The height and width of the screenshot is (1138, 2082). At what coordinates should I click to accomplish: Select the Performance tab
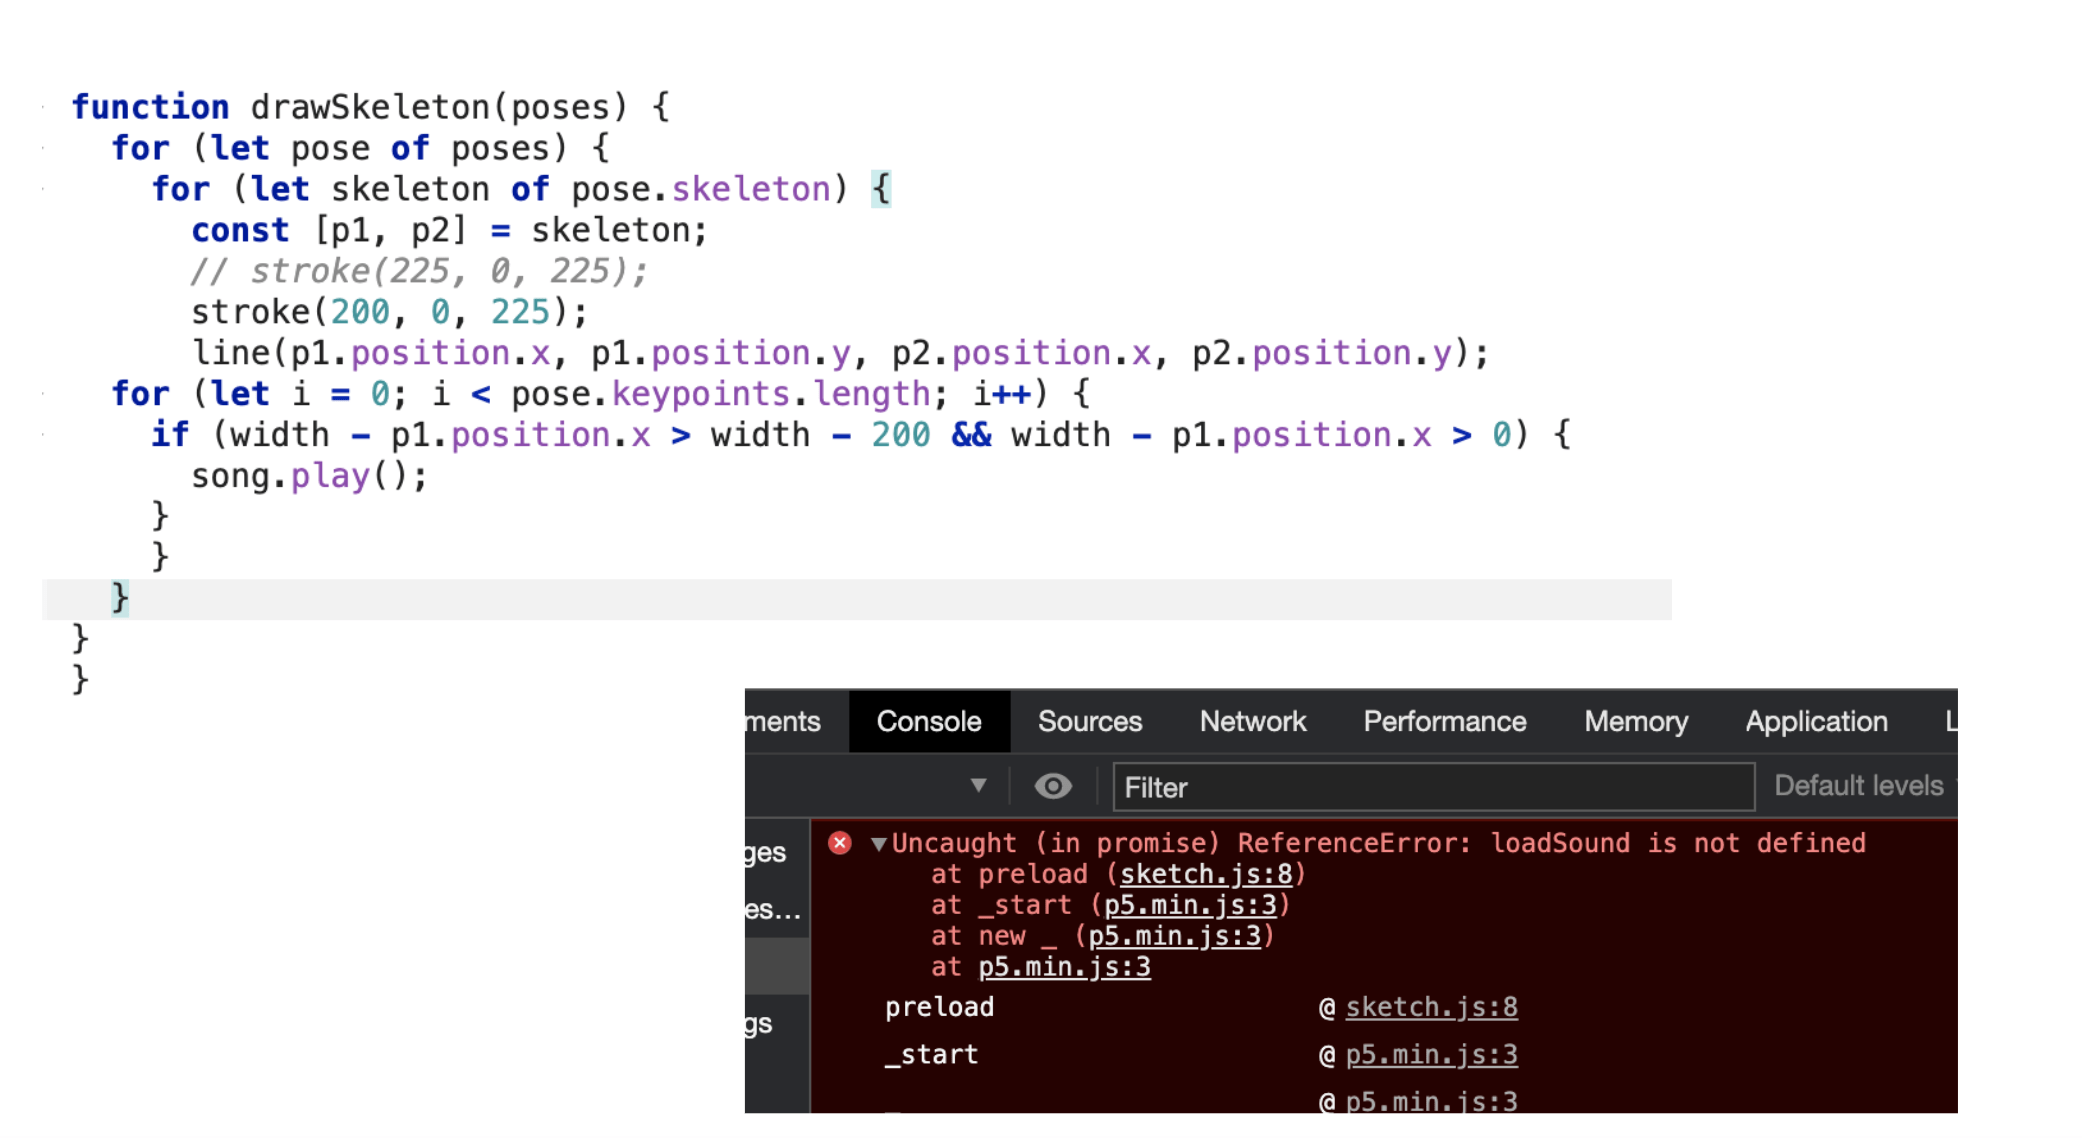tap(1443, 721)
